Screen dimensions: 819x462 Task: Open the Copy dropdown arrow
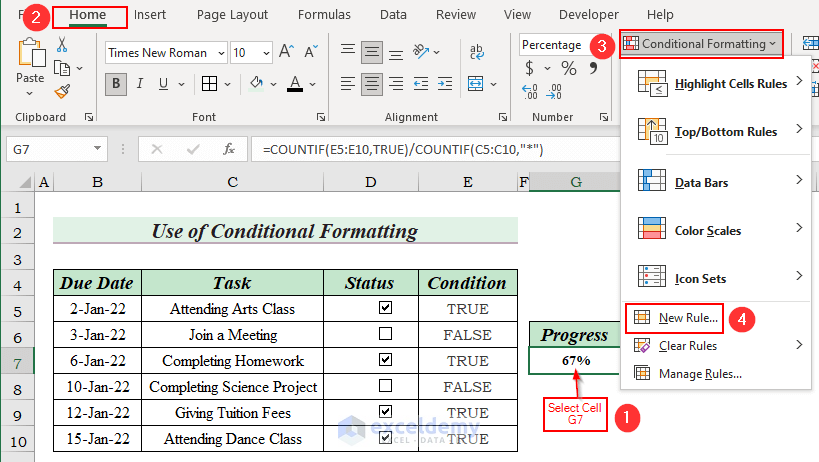click(79, 68)
